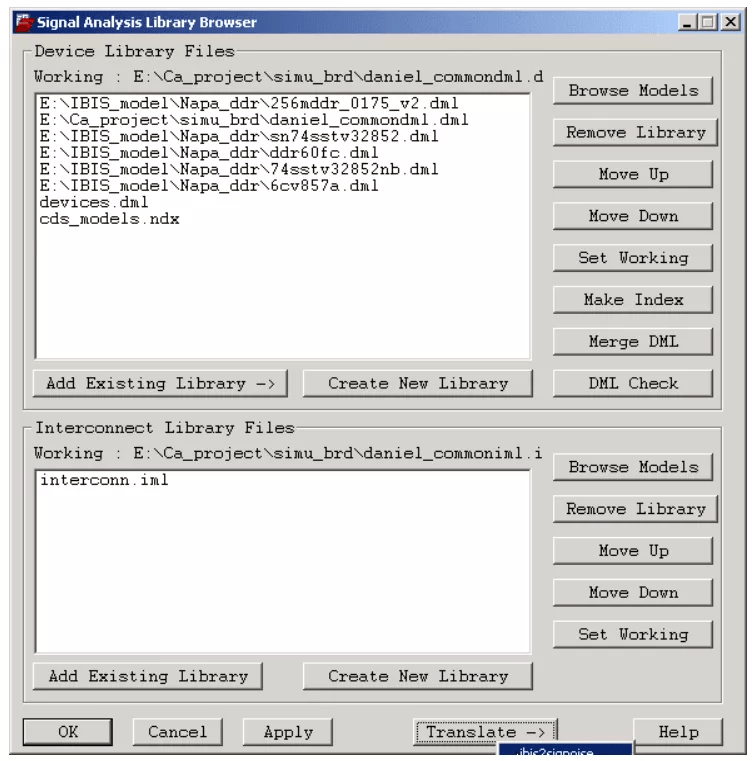Click Create New Library under interconnect list
Viewport: 755px width, 761px height.
(x=417, y=676)
